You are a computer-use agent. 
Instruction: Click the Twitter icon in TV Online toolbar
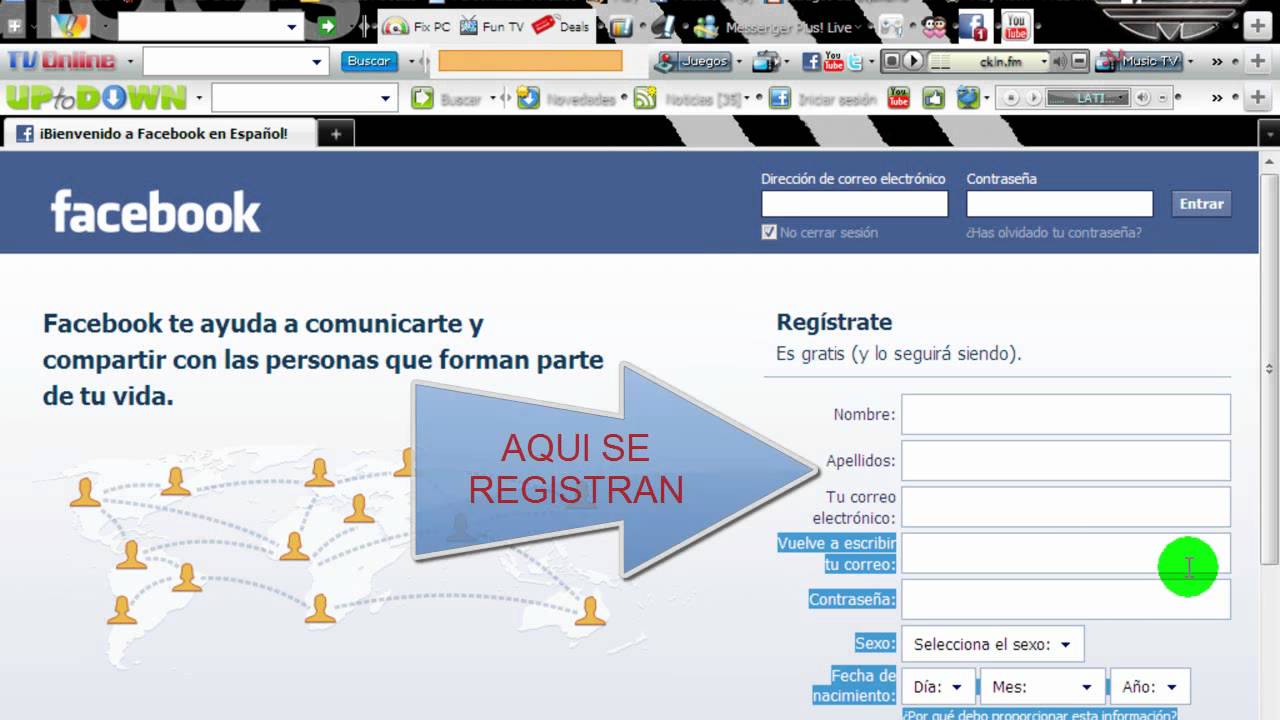click(x=856, y=62)
